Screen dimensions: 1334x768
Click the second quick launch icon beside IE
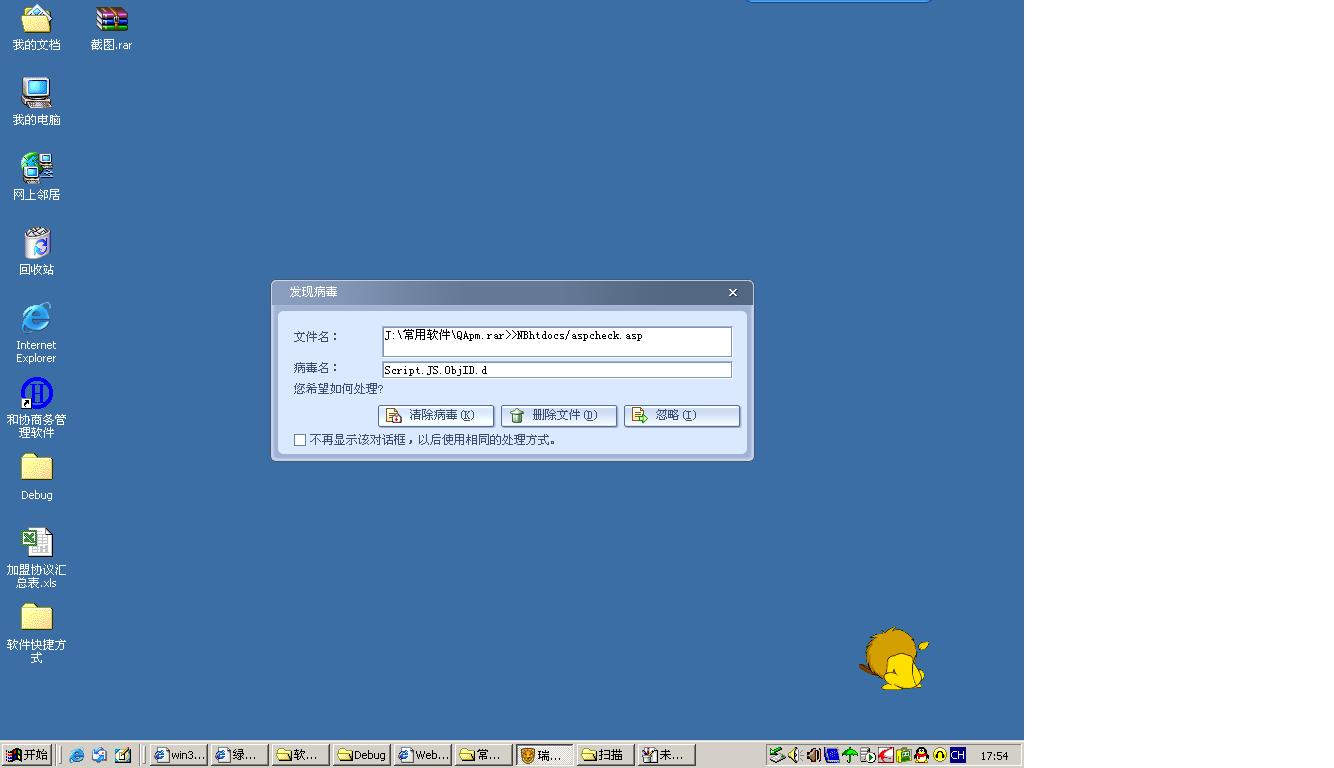(x=100, y=756)
